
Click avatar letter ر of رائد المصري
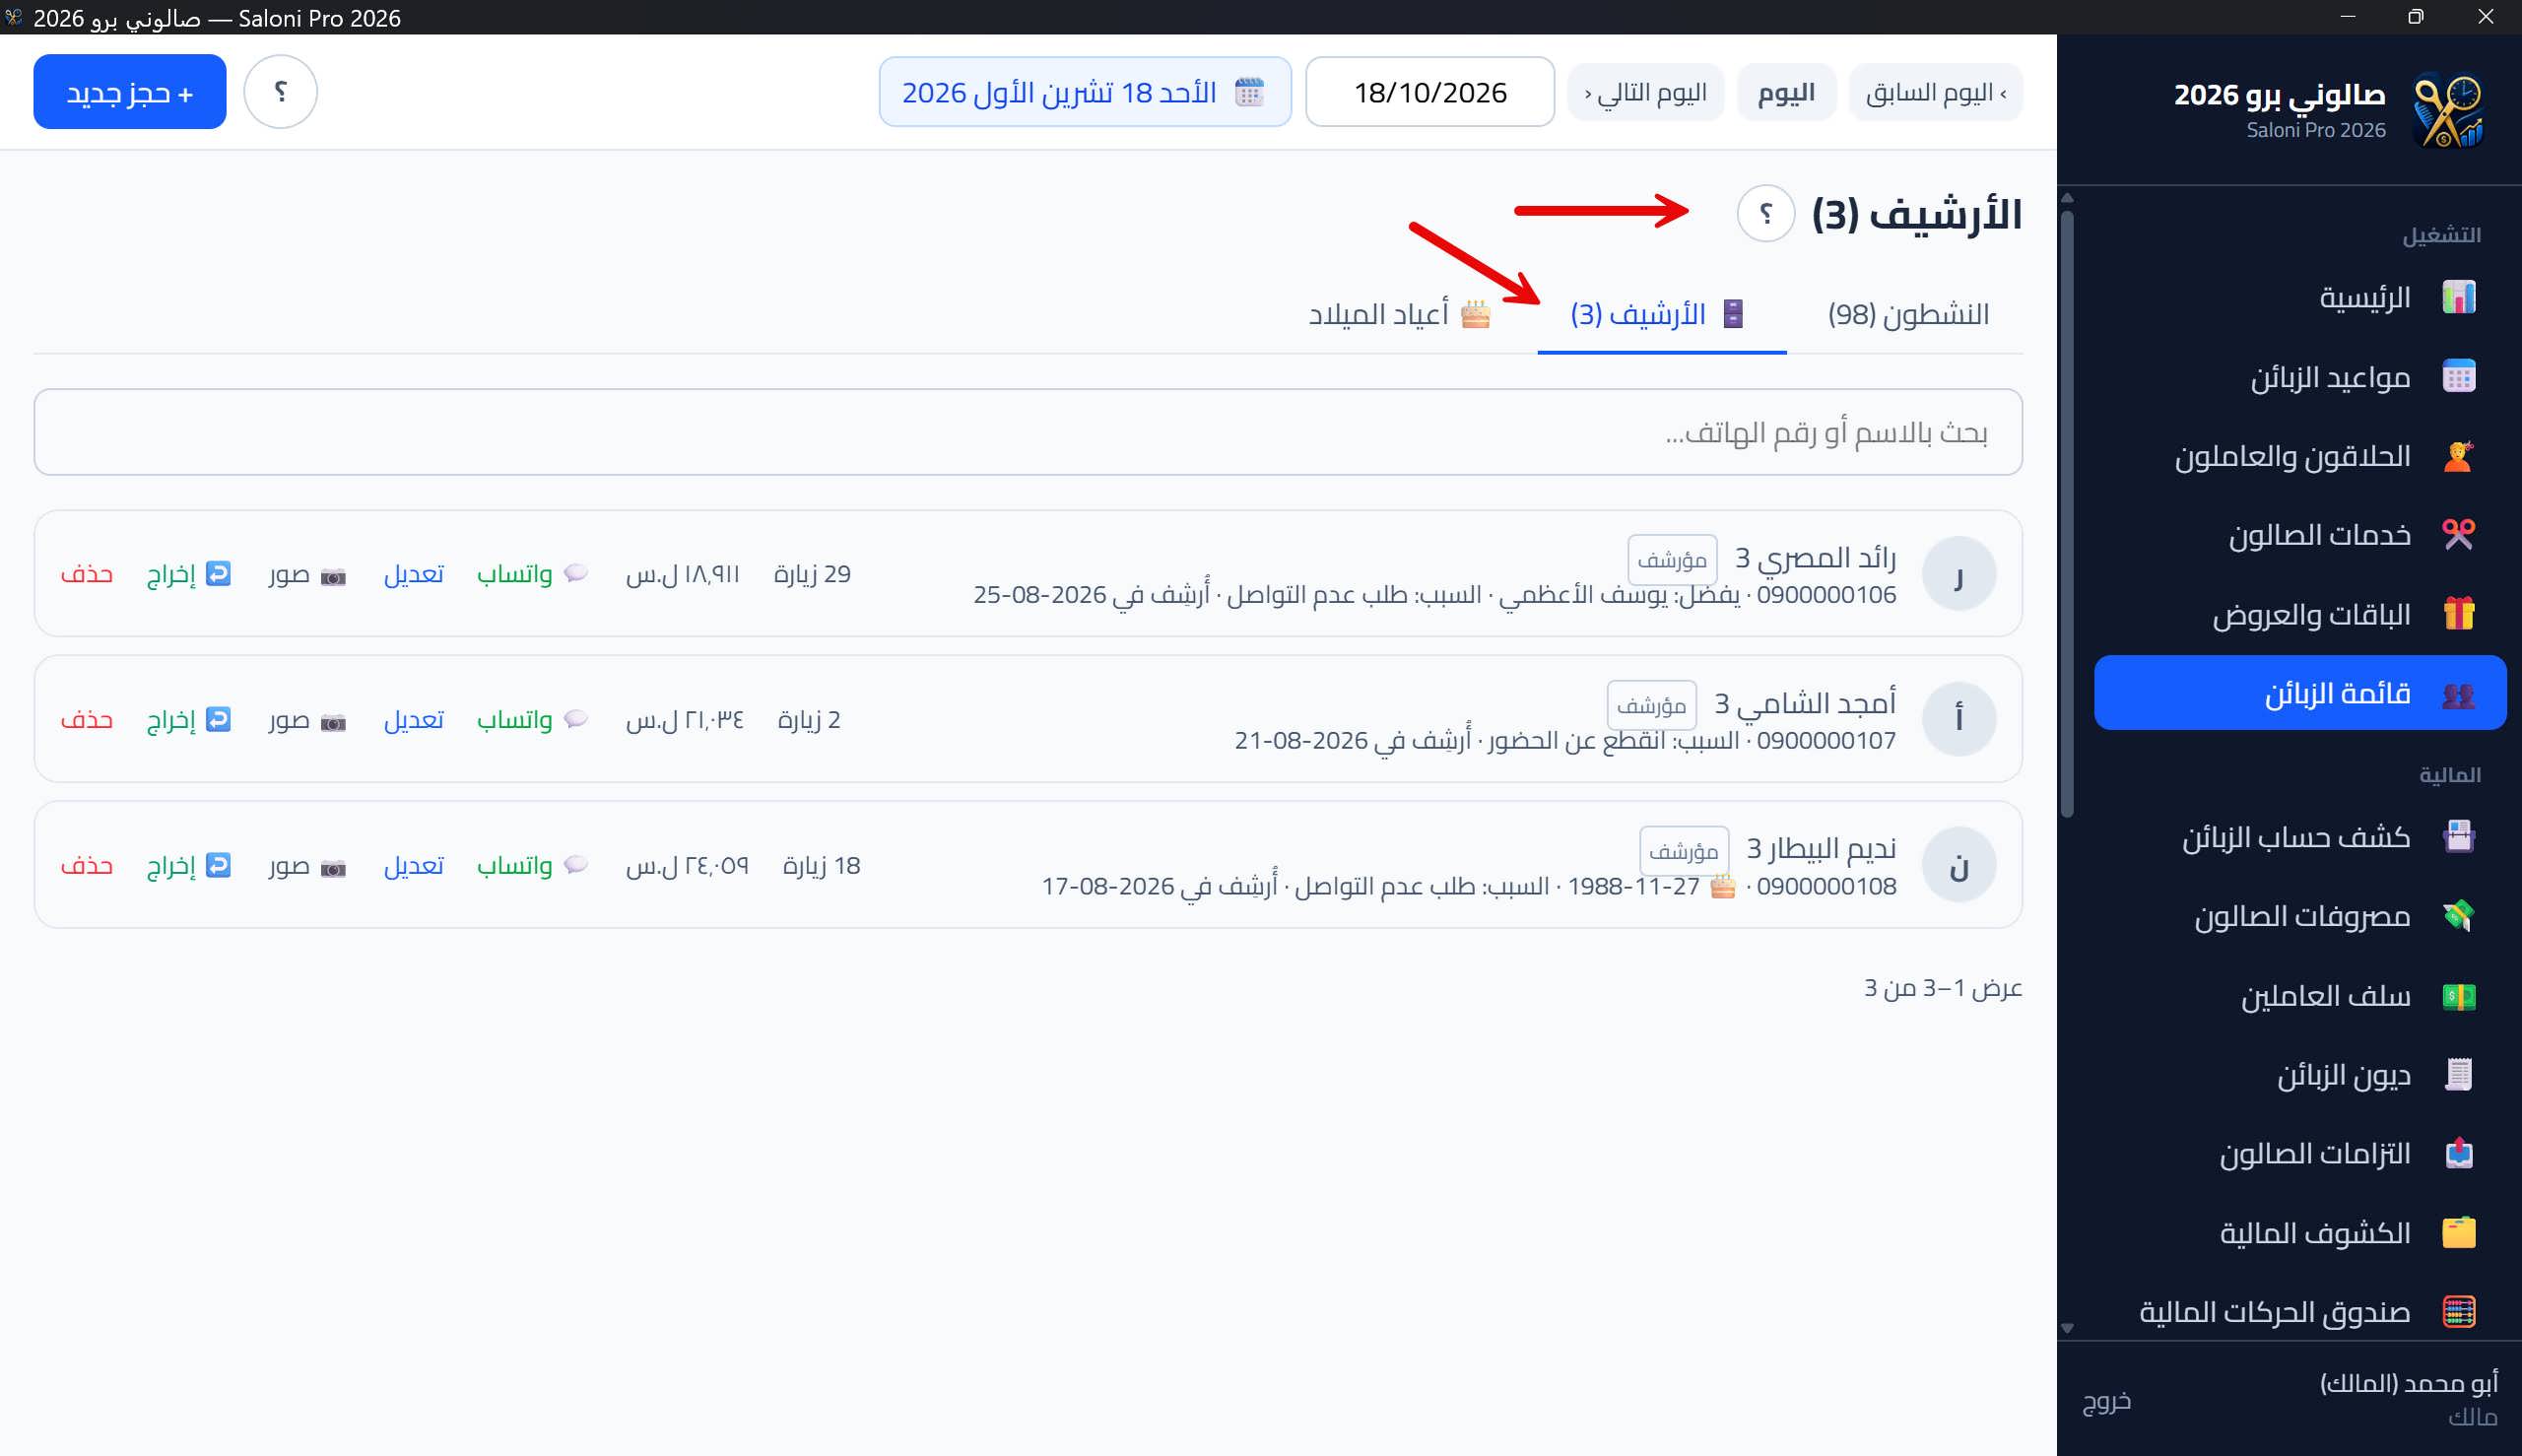tap(1958, 574)
